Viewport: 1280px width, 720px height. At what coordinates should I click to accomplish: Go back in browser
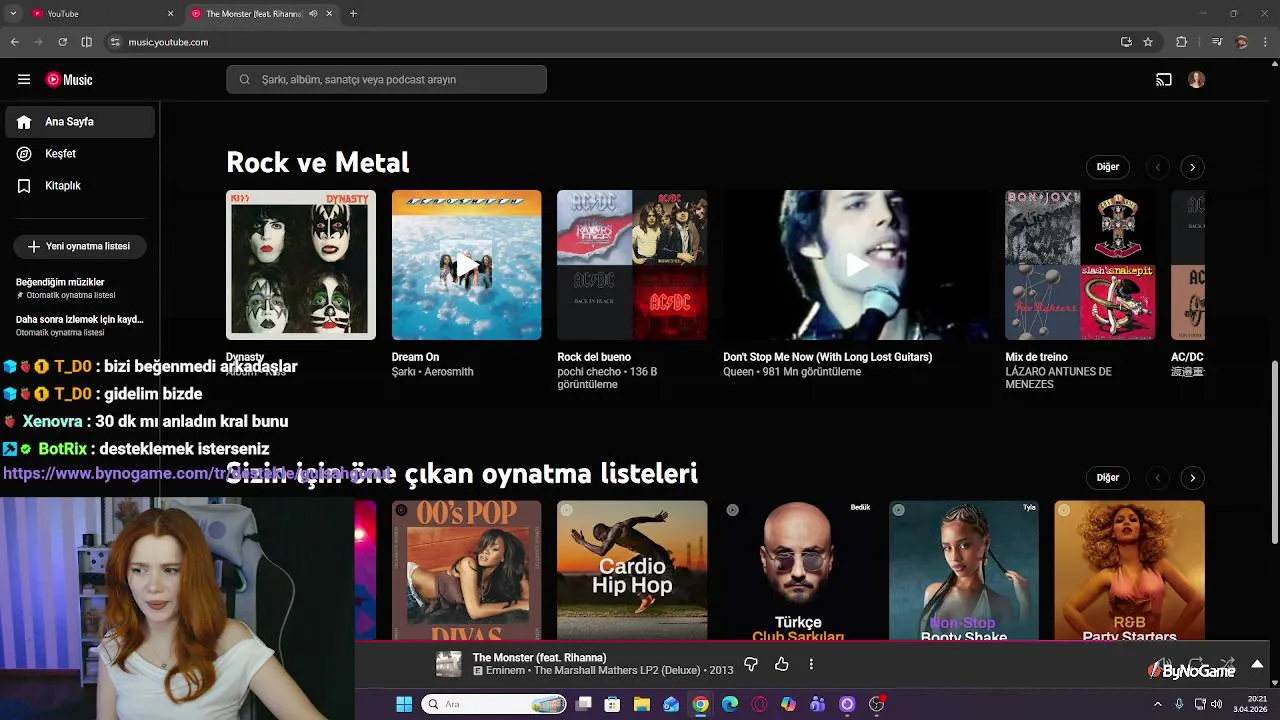pos(14,42)
